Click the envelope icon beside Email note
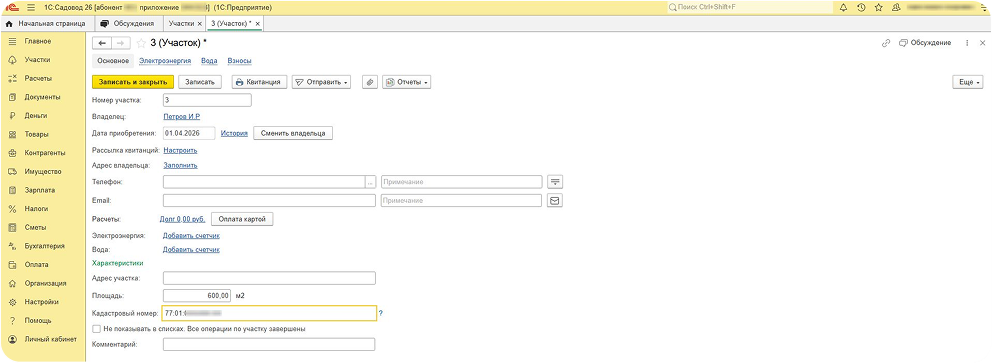 tap(555, 200)
